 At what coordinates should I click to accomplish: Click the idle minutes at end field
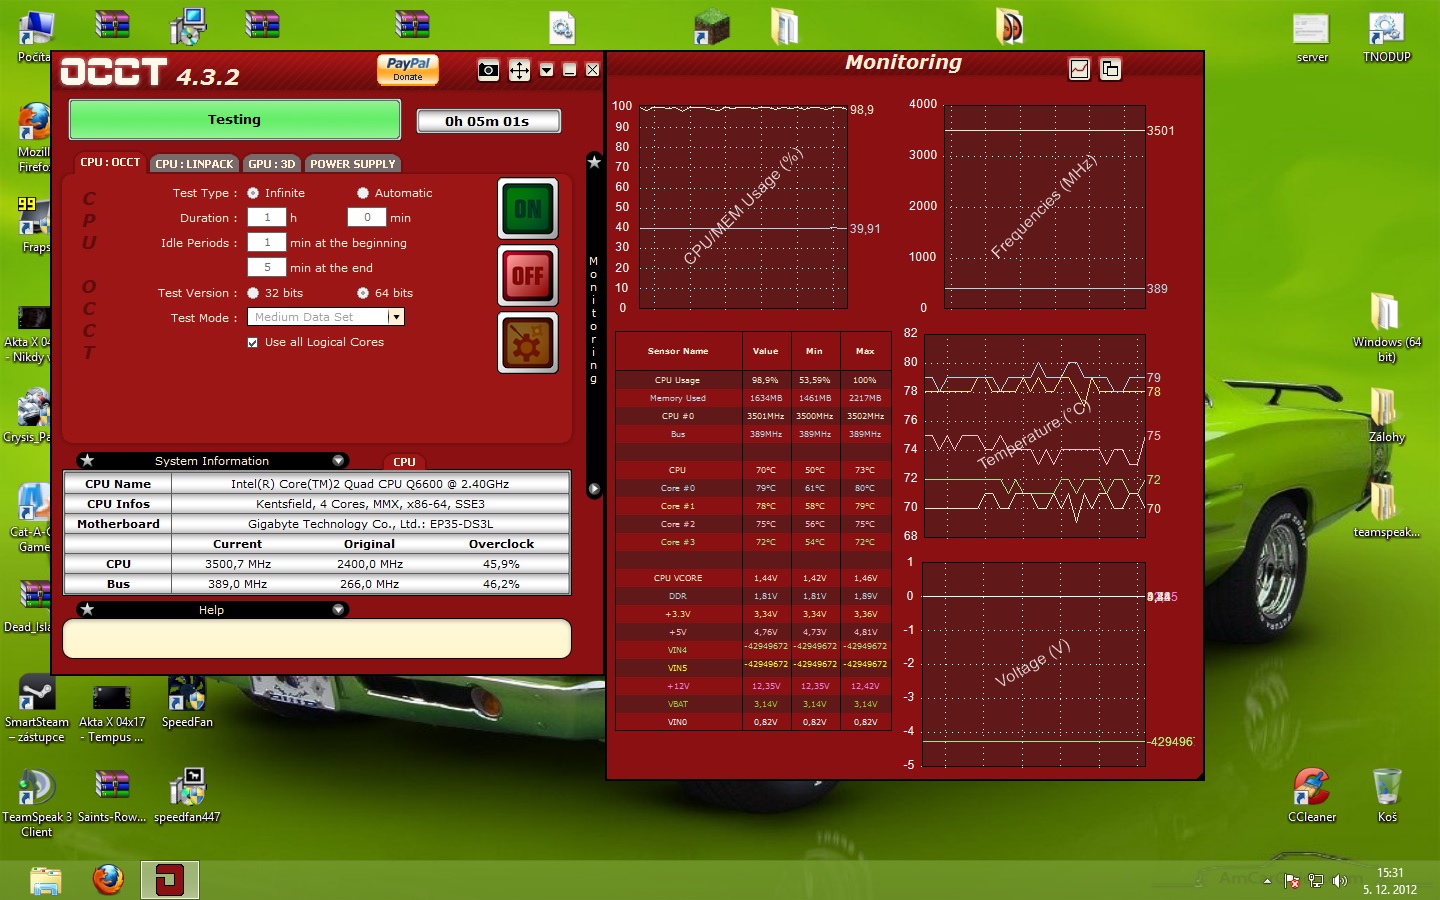click(x=267, y=267)
